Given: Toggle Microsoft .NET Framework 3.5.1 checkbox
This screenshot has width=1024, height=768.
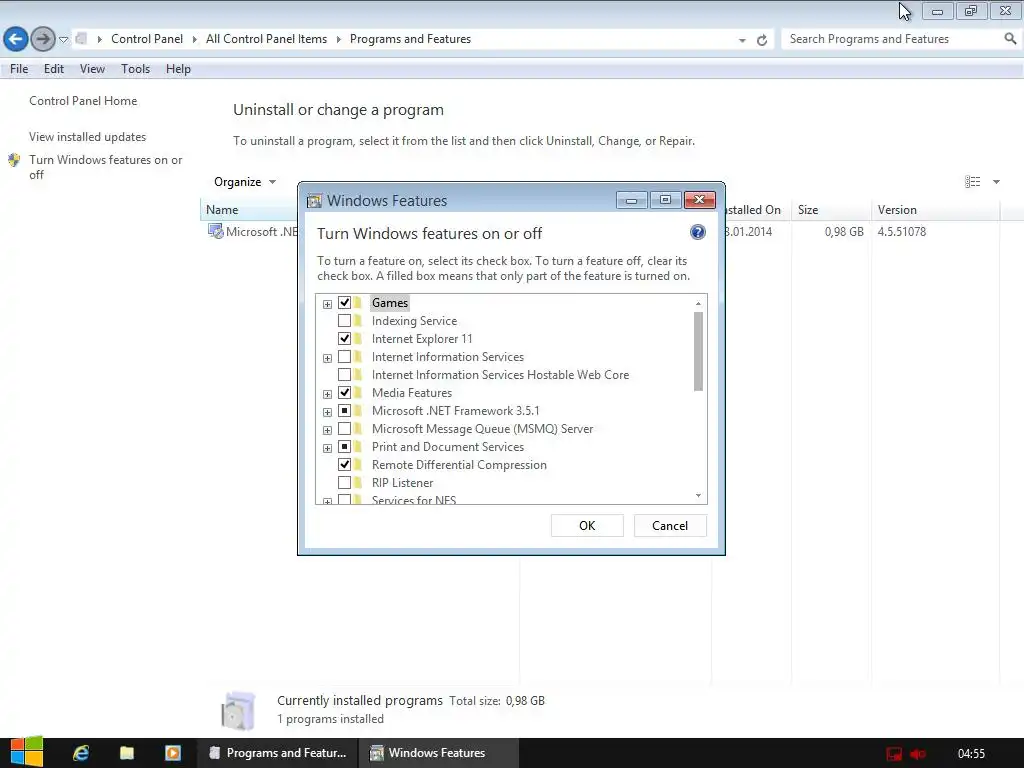Looking at the screenshot, I should pyautogui.click(x=344, y=410).
